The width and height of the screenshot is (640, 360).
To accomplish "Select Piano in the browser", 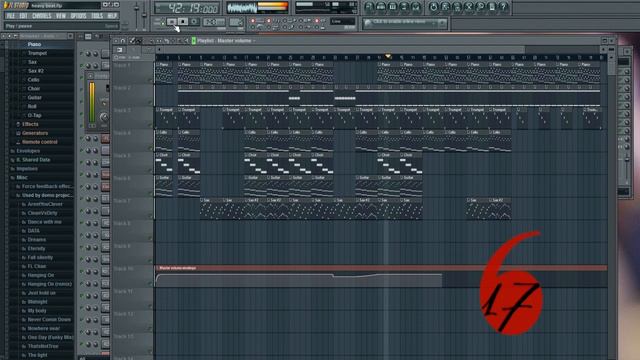I will click(34, 44).
